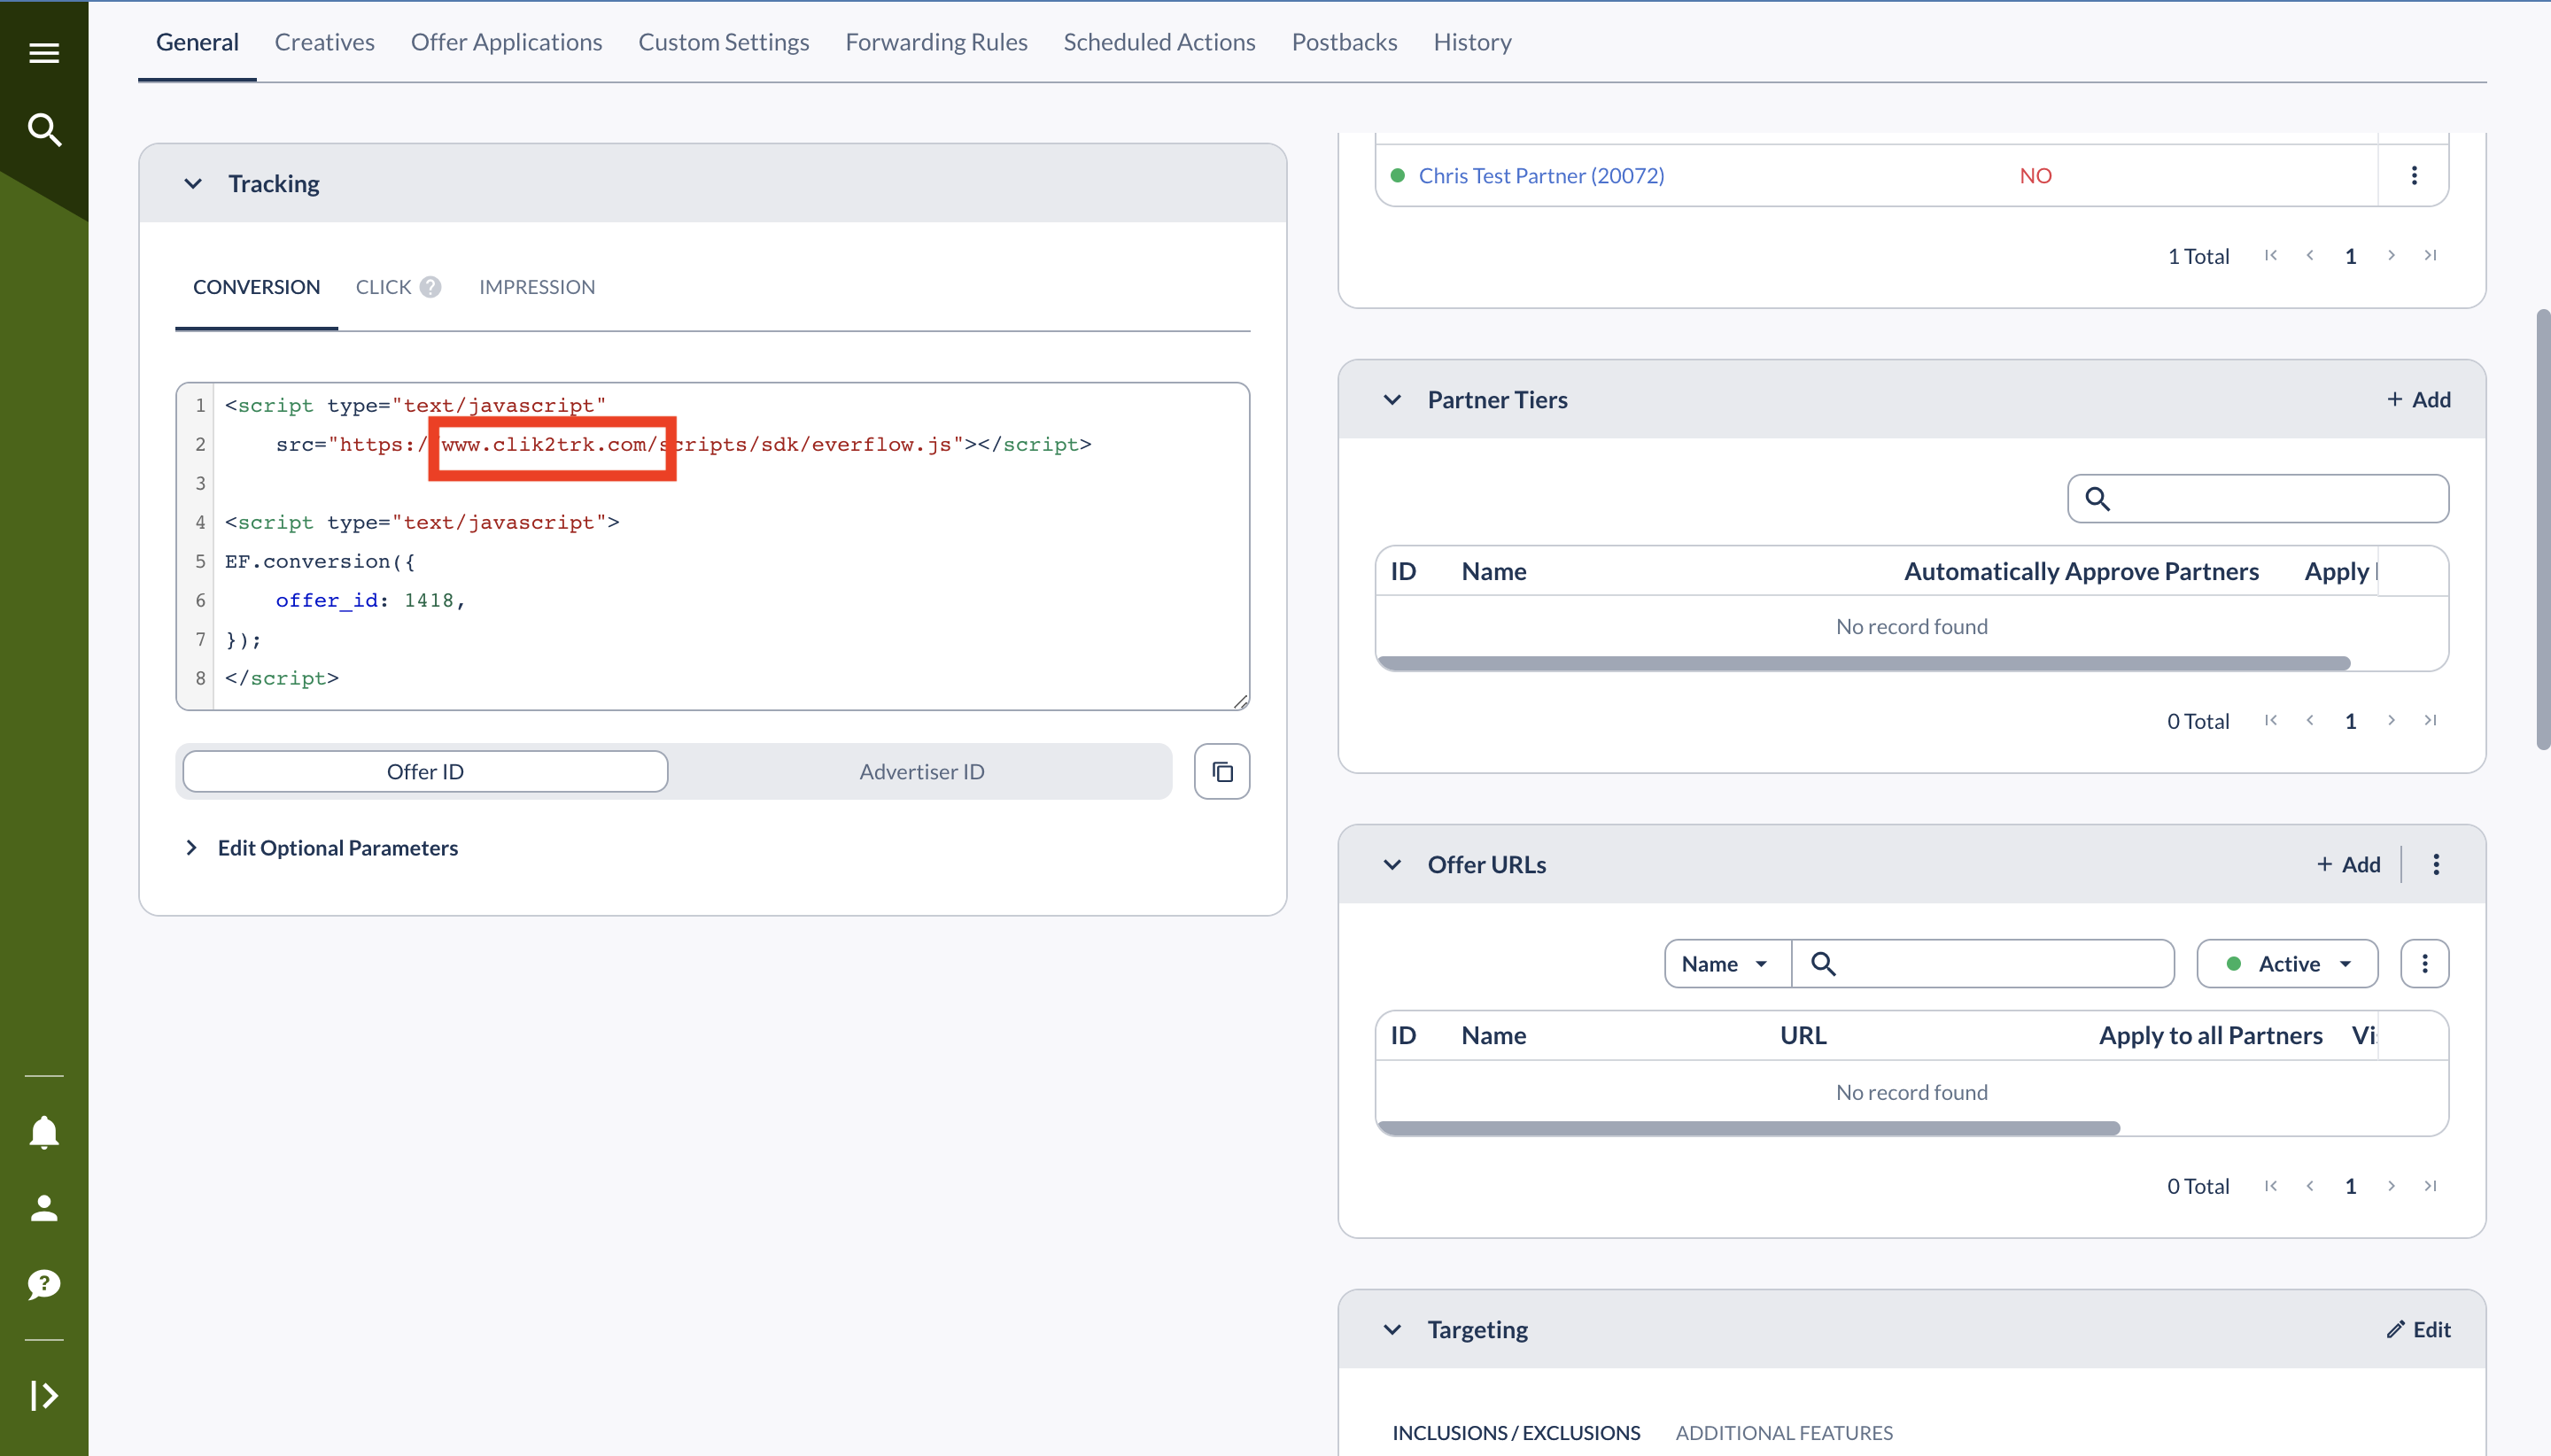Switch to the Creatives tab
This screenshot has height=1456, width=2551.
pos(325,42)
